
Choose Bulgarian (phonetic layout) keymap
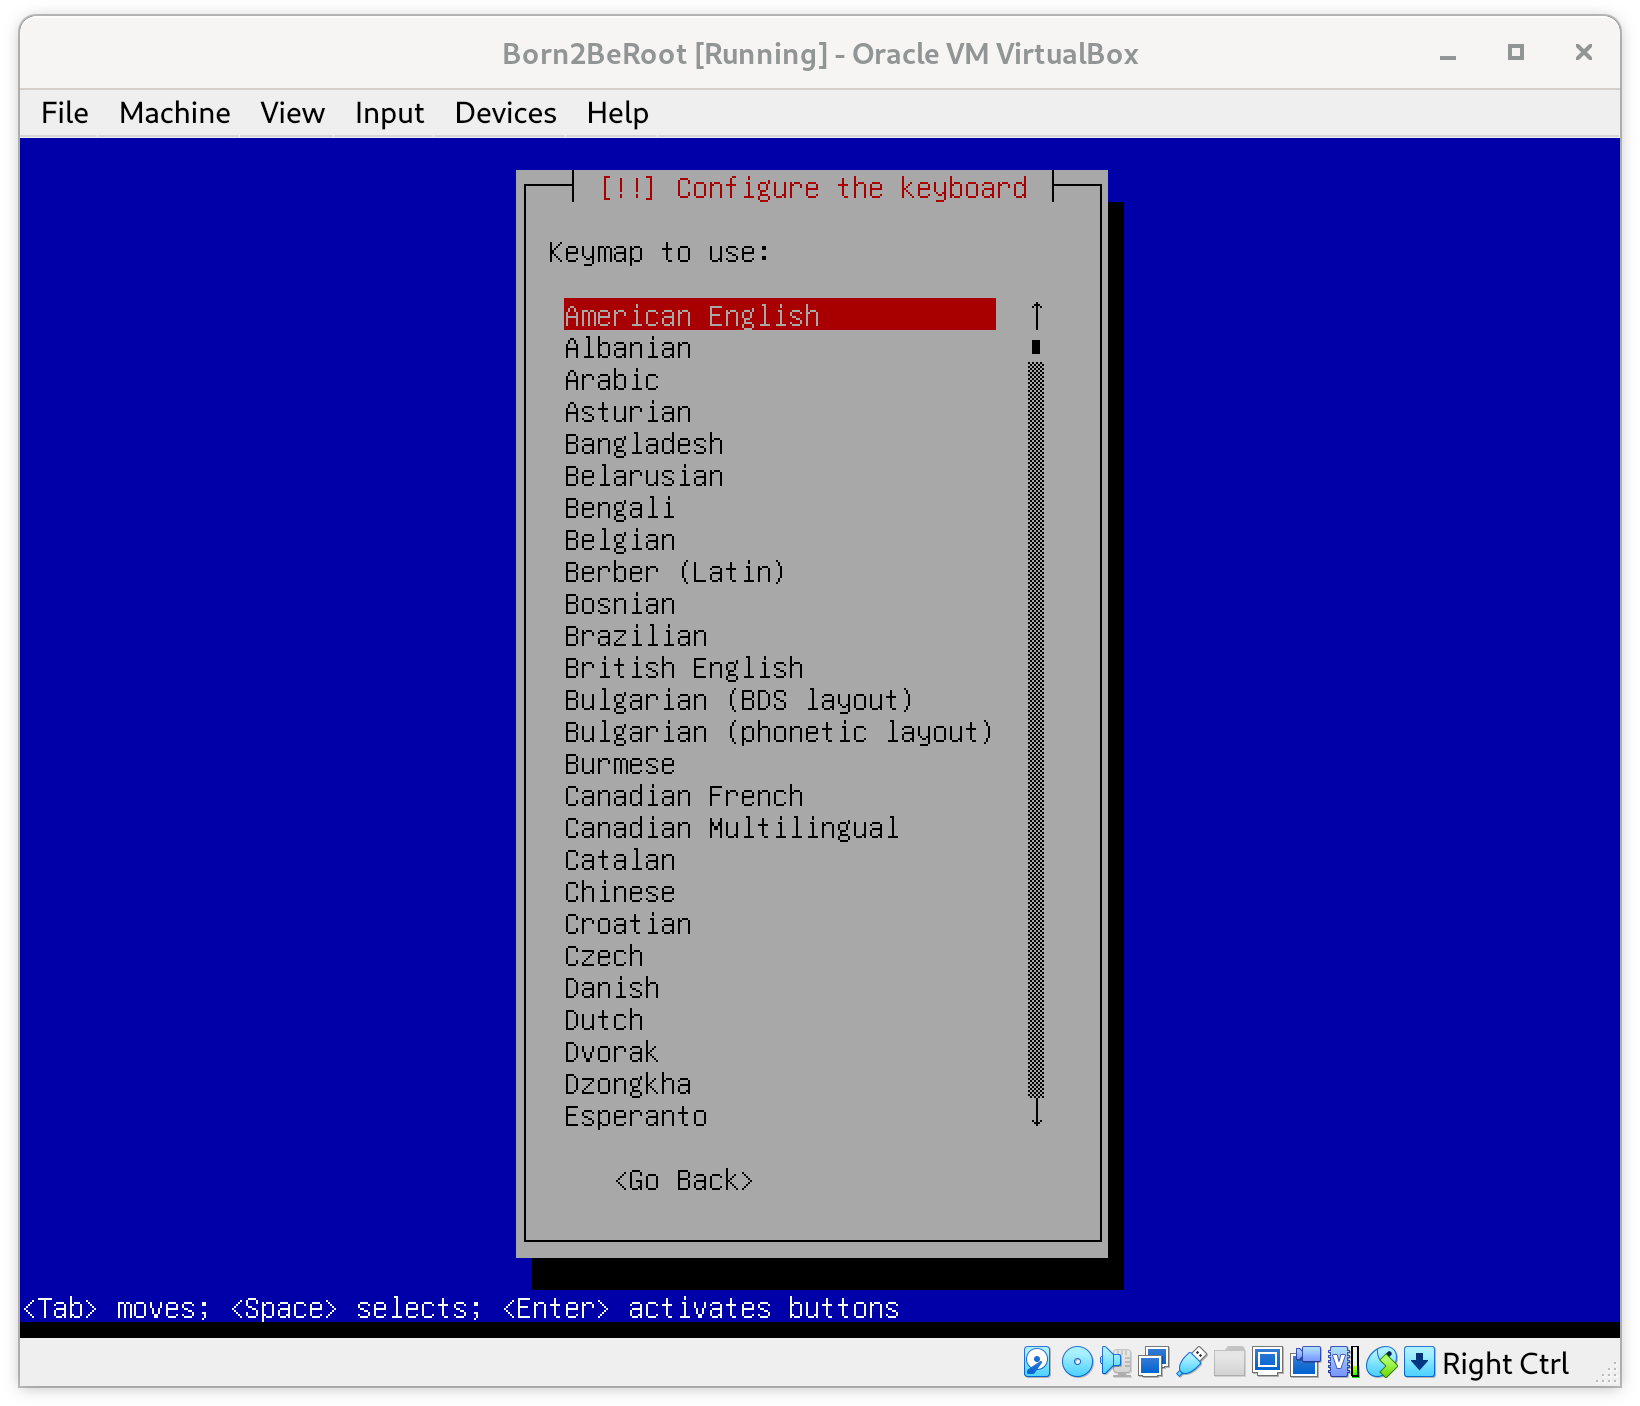[x=779, y=732]
